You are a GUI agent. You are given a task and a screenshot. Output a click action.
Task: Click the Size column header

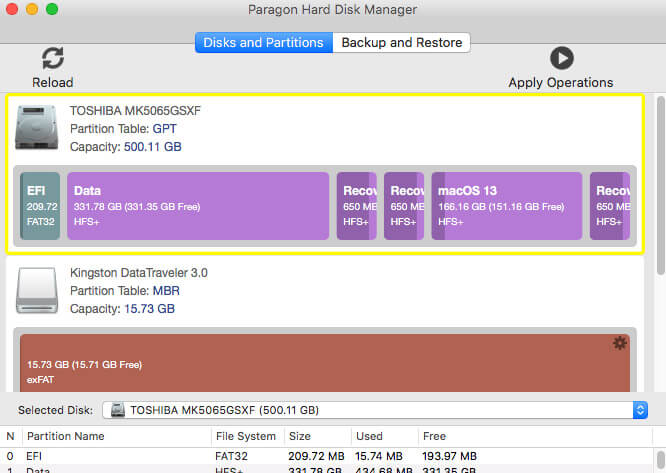(x=302, y=436)
